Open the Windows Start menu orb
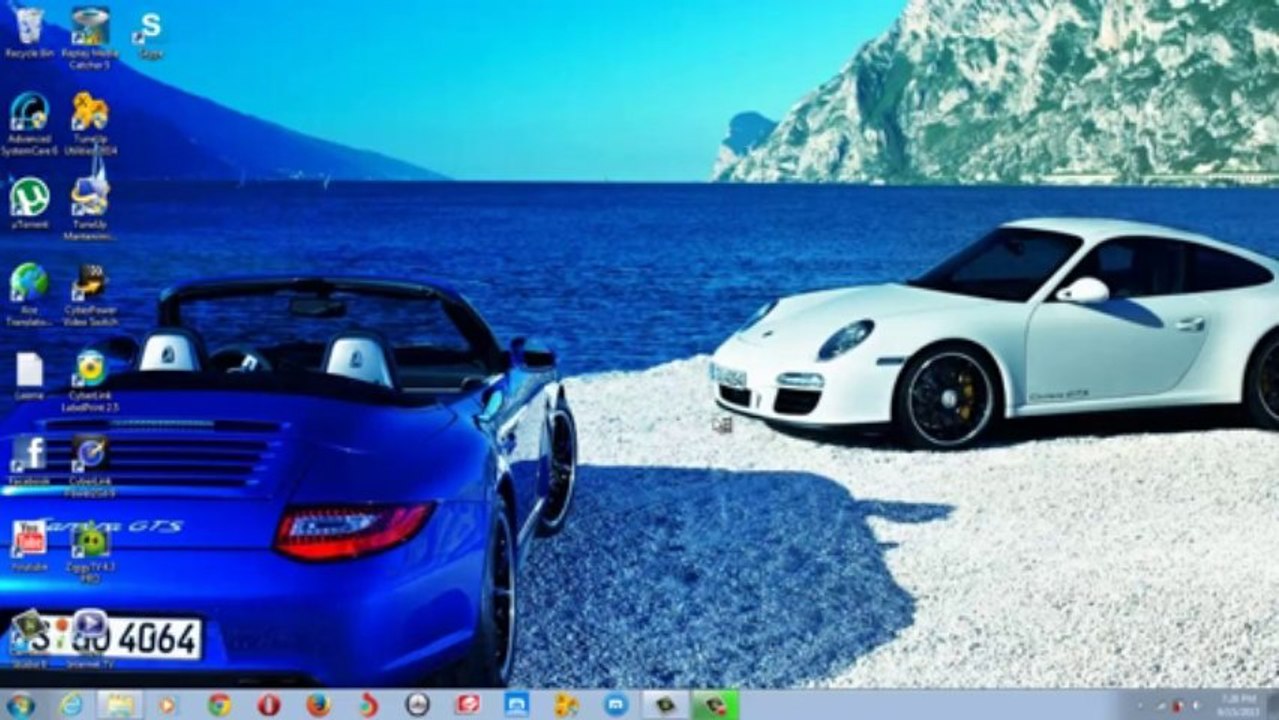Screen dimensions: 1279x720 pos(20,705)
